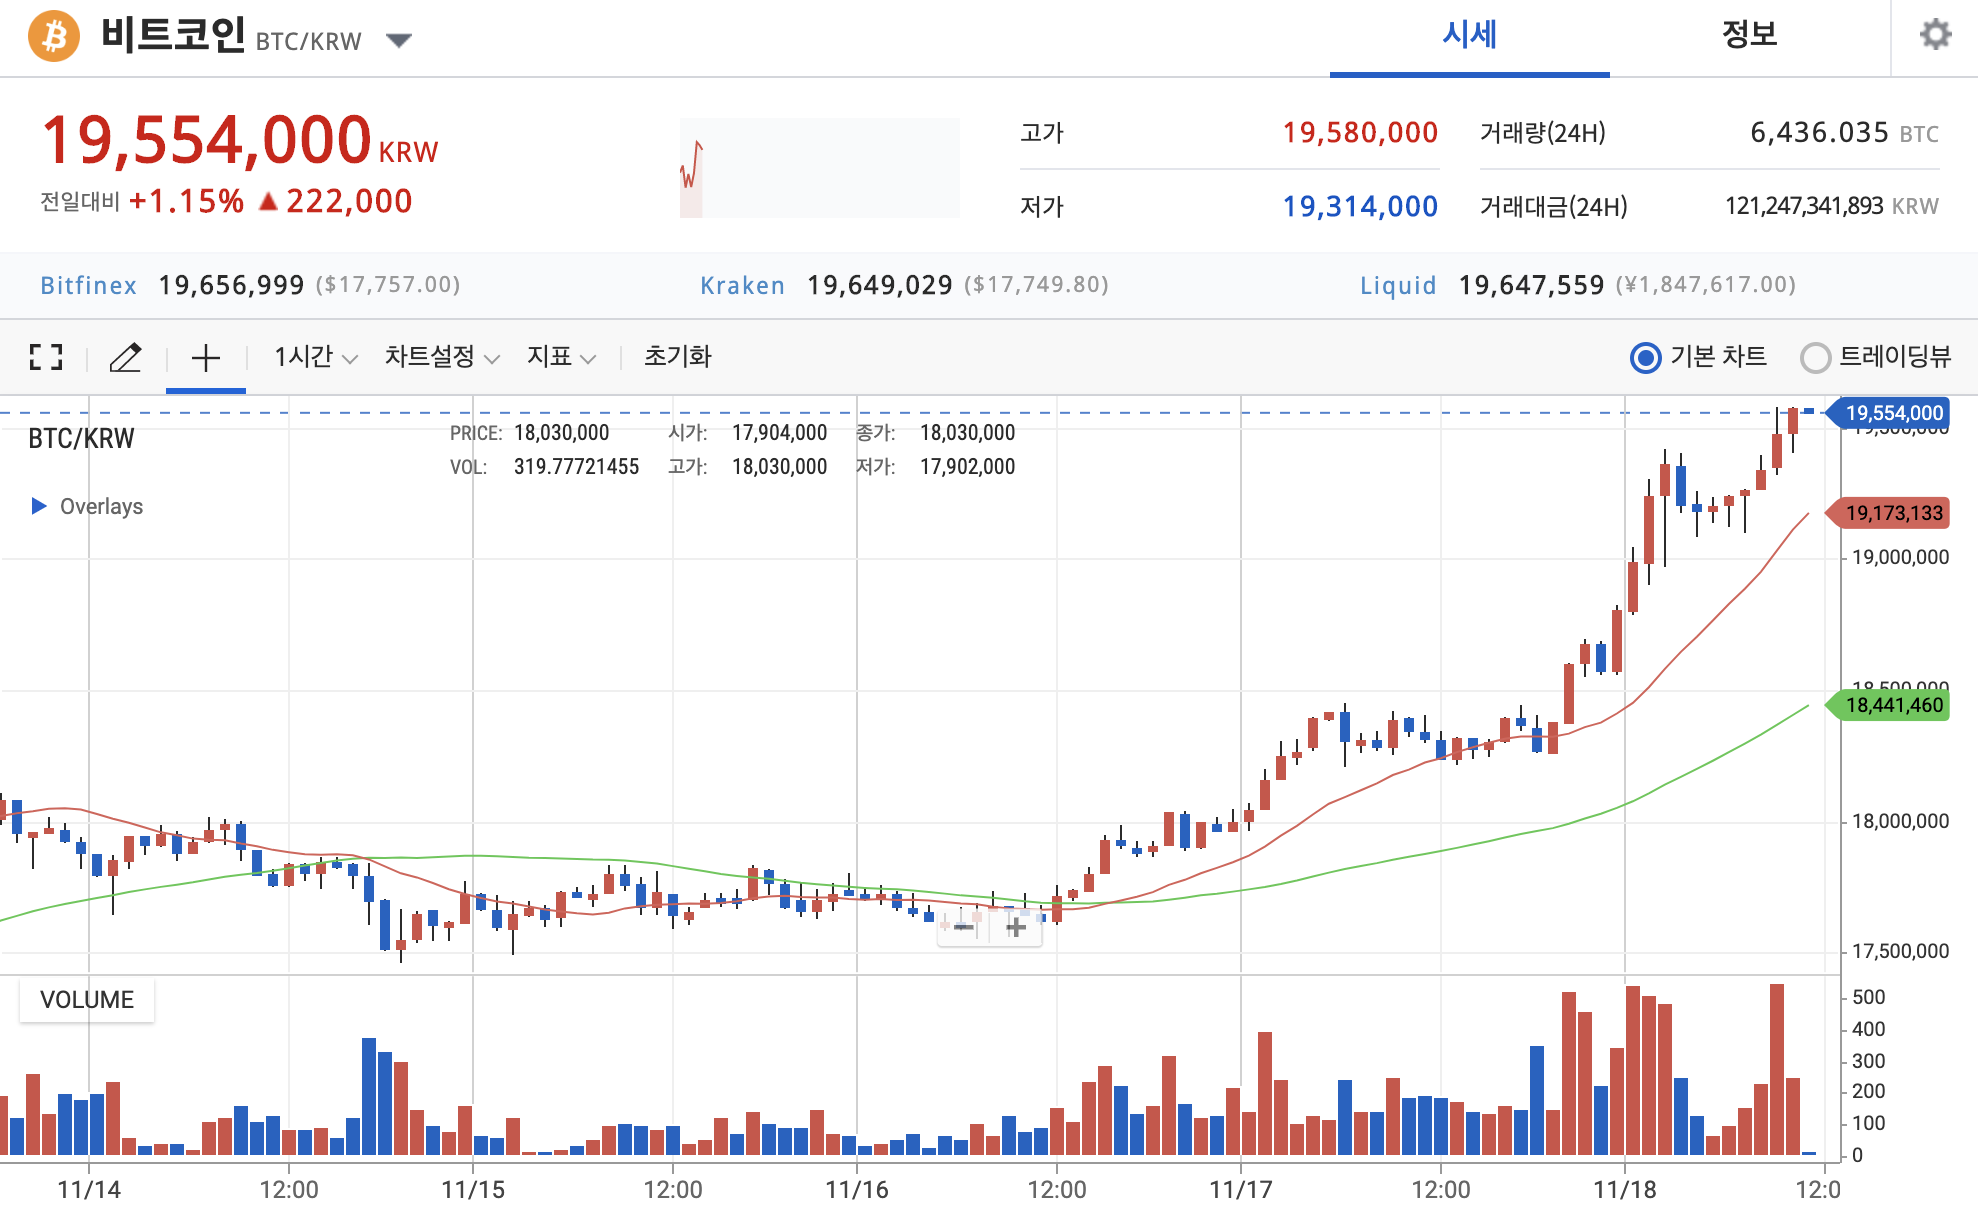Open the 차트설정 dropdown
The image size is (1978, 1220).
pyautogui.click(x=441, y=357)
